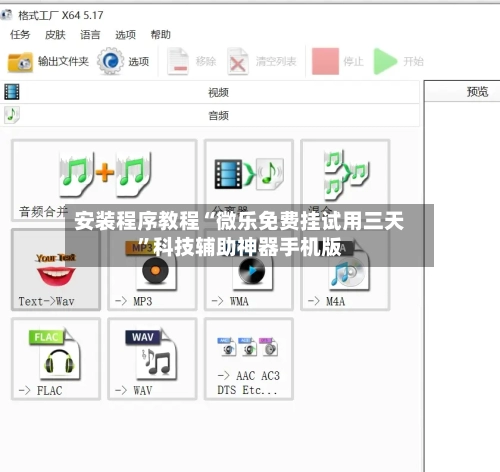The width and height of the screenshot is (500, 472).
Task: Expand the 视频 video category
Action: (x=210, y=92)
